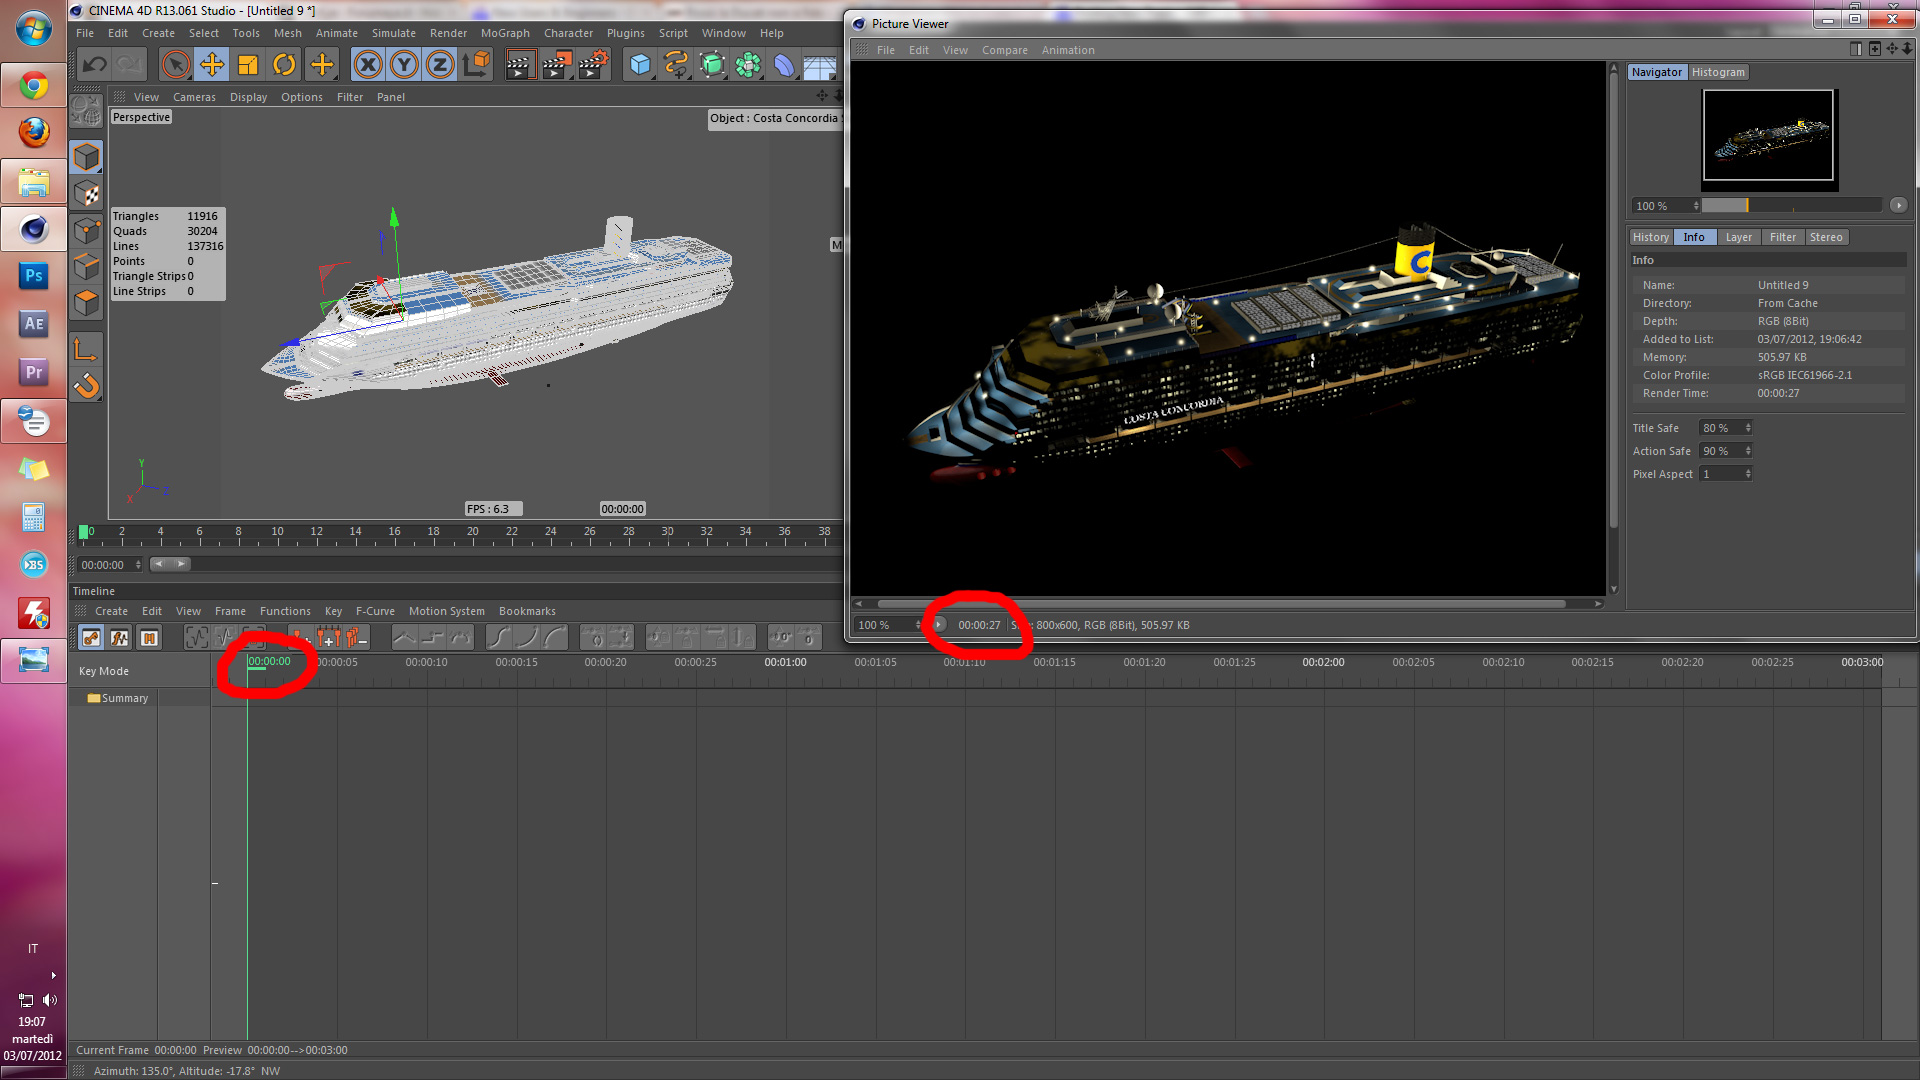
Task: Add a Cube primitive object
Action: (640, 65)
